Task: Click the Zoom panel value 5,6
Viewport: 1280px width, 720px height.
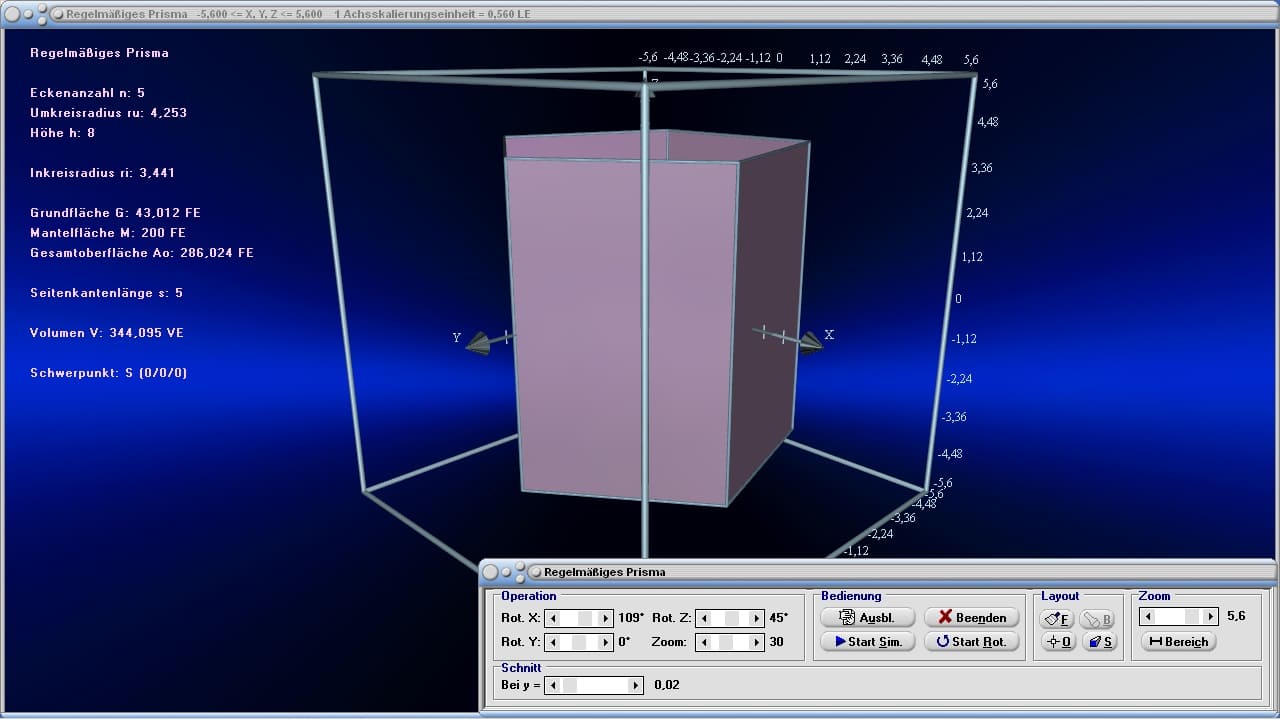Action: 1236,616
